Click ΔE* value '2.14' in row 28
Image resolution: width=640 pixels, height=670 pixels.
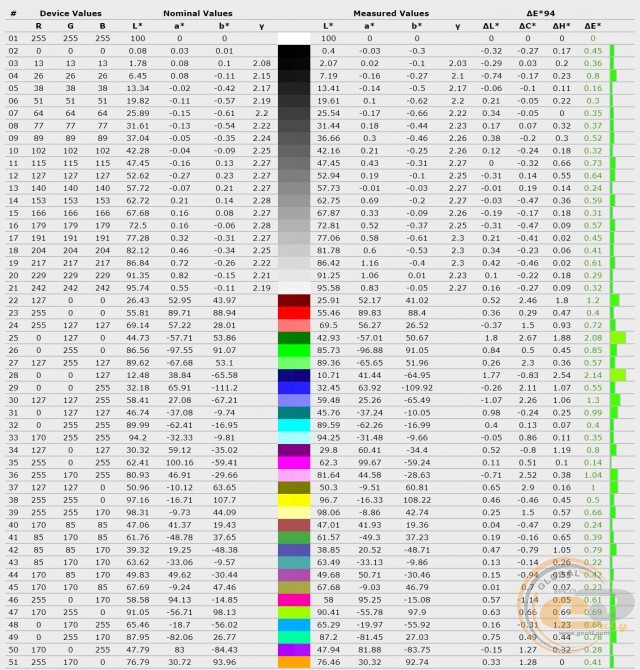click(x=593, y=375)
